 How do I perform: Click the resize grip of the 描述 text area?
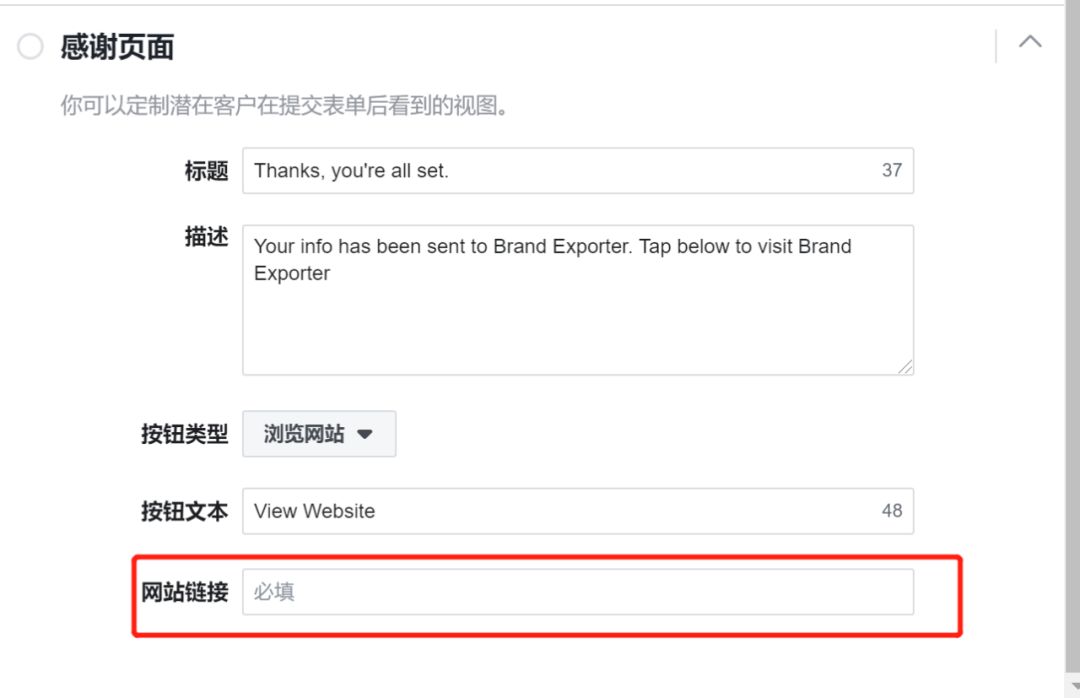click(x=905, y=367)
